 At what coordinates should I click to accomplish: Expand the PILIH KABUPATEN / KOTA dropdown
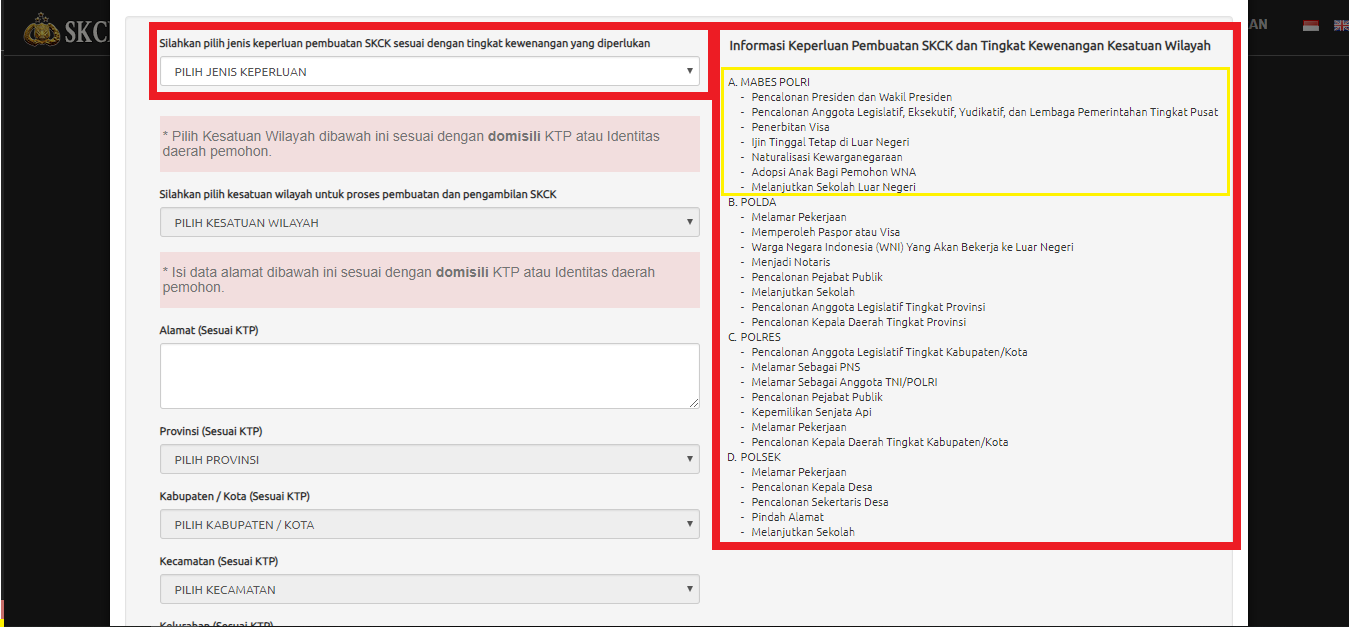[x=429, y=524]
